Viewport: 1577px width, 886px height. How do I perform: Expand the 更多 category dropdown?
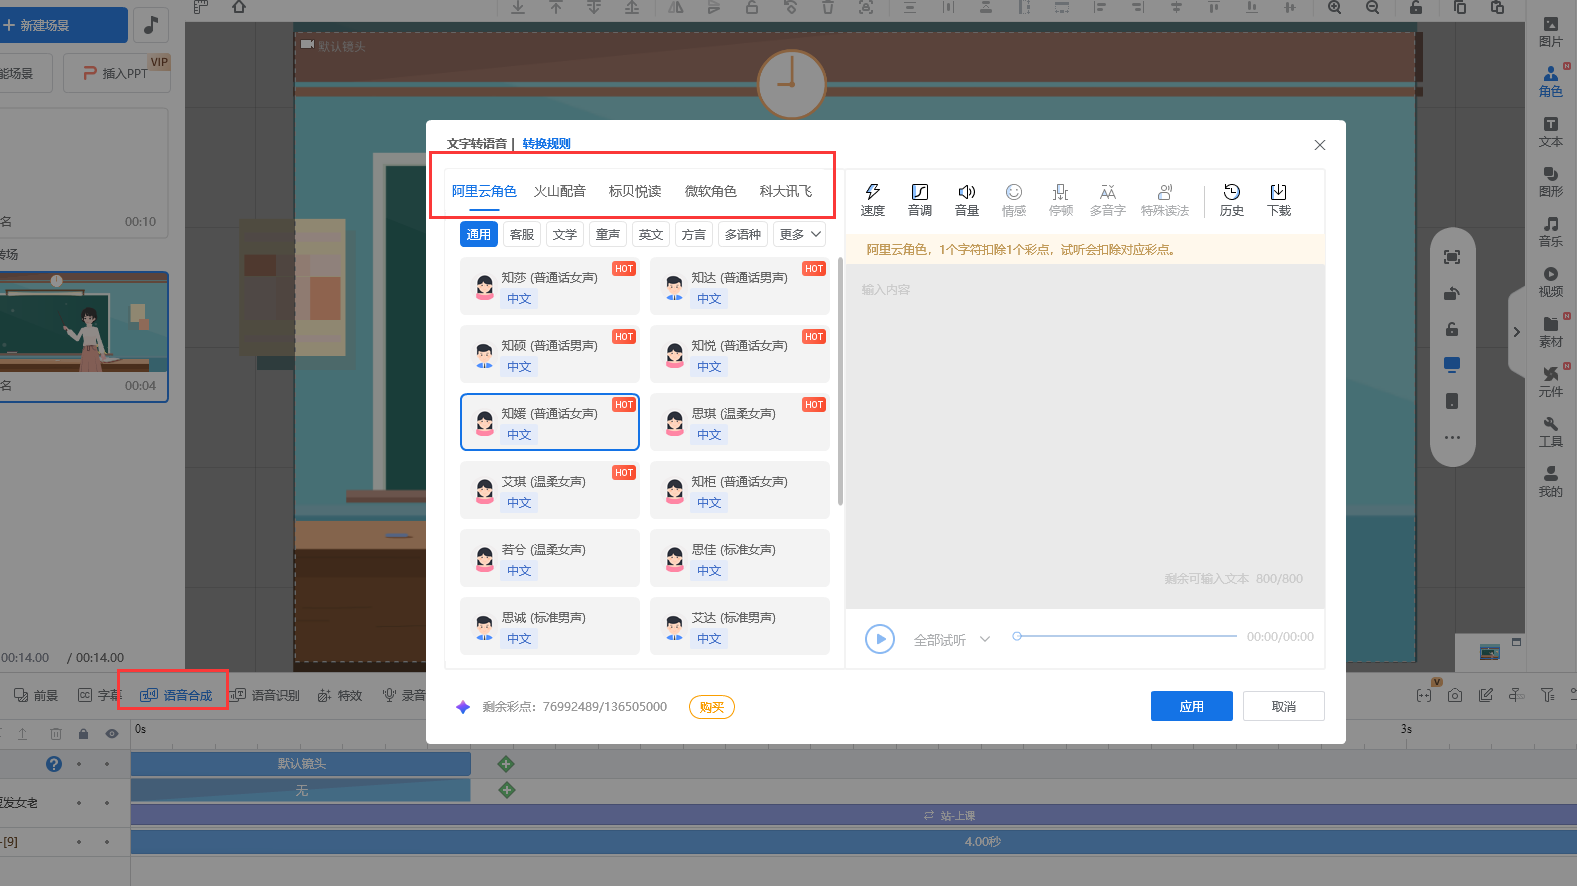pos(801,234)
